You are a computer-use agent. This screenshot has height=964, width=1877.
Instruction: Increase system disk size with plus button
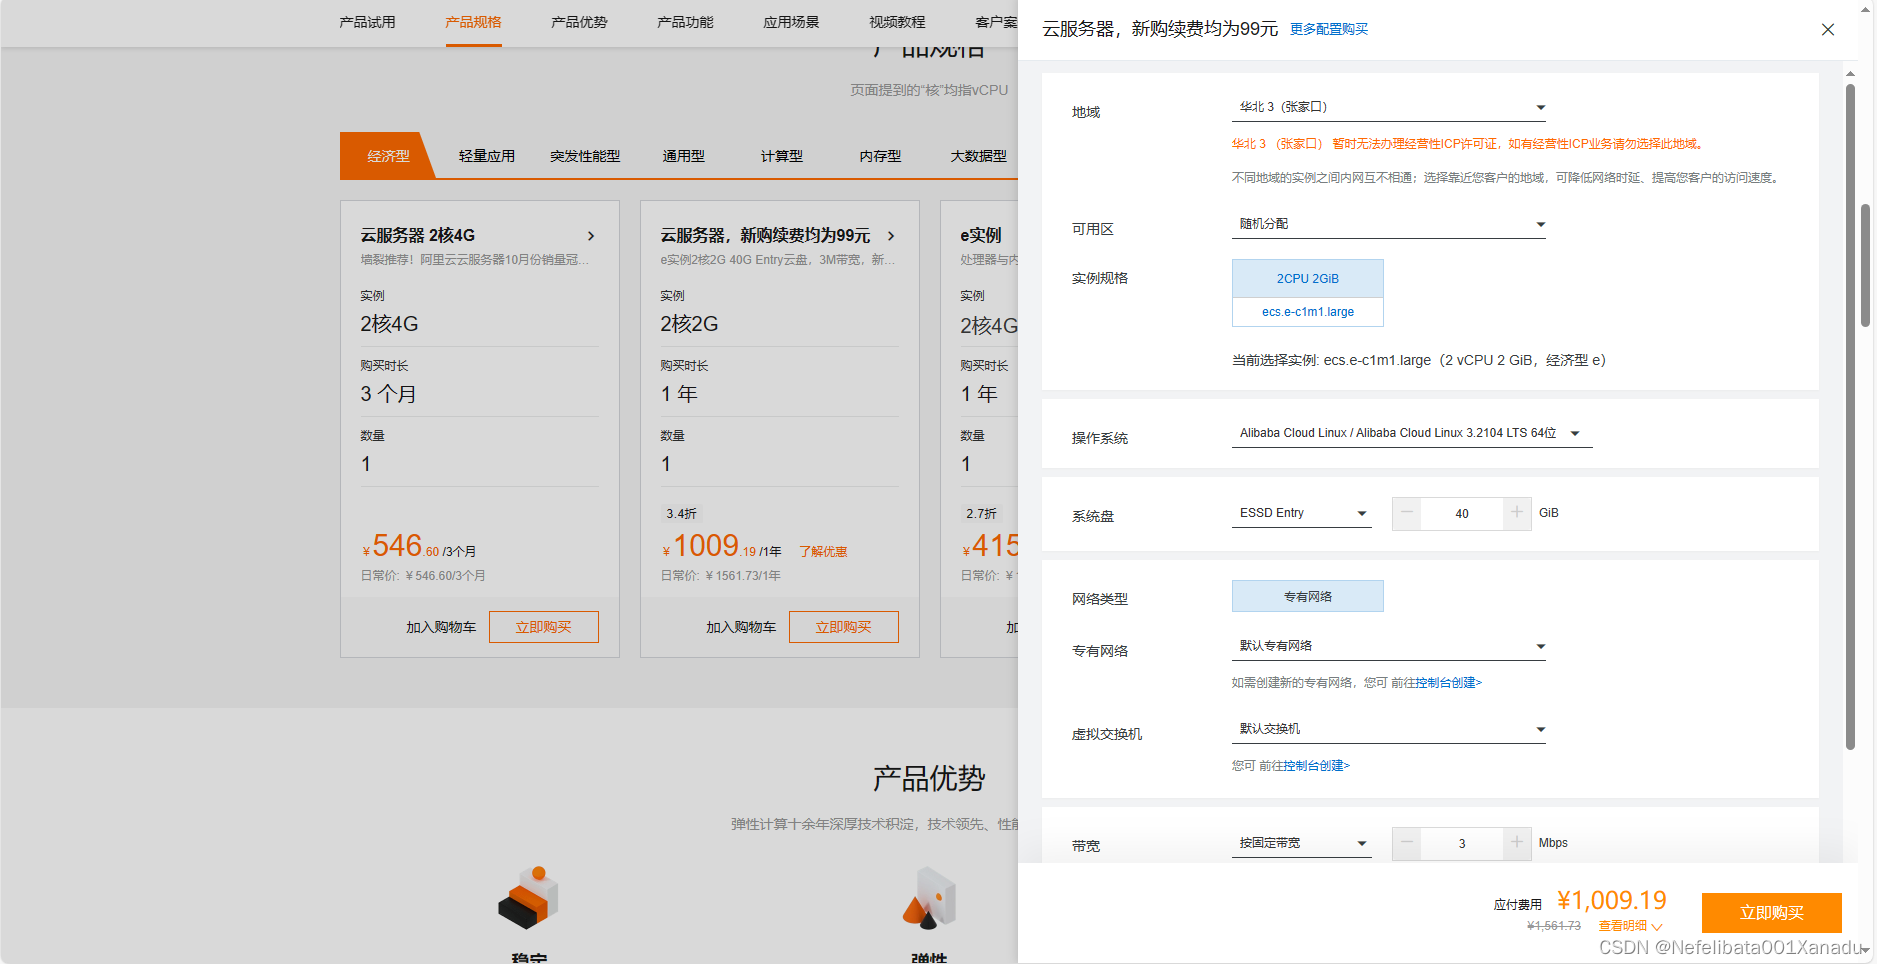click(1517, 513)
